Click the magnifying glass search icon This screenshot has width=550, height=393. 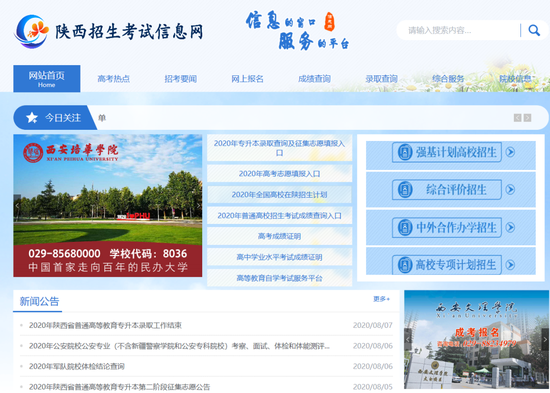(534, 31)
